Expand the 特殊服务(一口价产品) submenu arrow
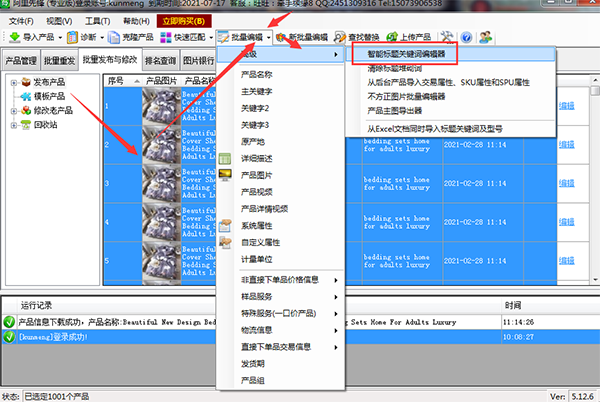 point(336,314)
